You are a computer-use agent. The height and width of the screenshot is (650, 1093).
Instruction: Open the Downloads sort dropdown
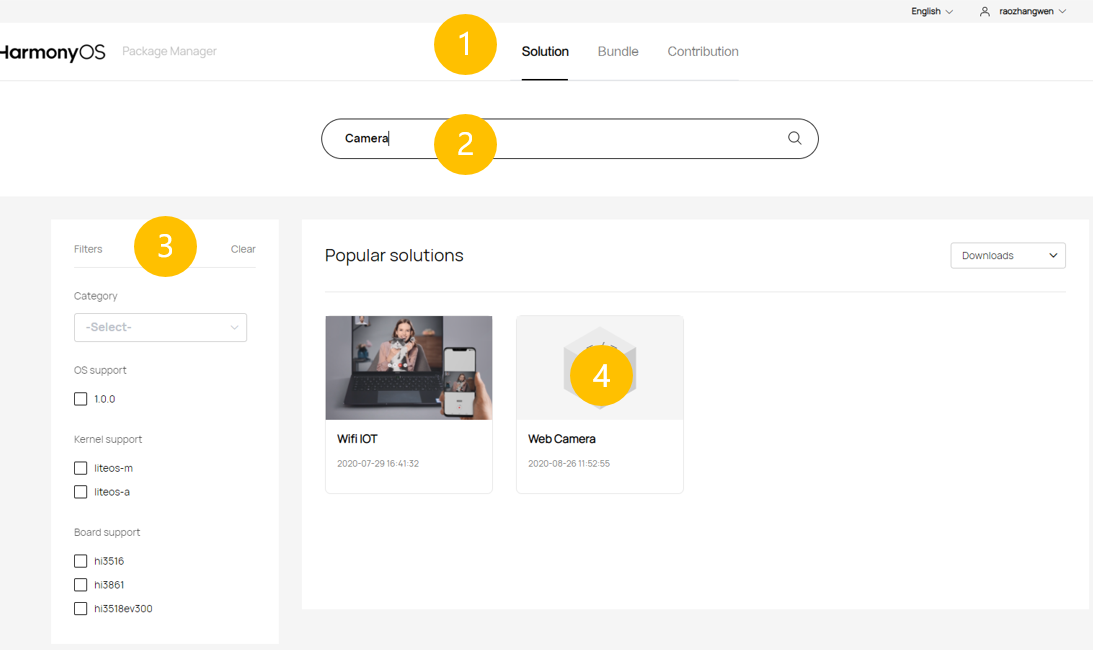click(x=1008, y=255)
